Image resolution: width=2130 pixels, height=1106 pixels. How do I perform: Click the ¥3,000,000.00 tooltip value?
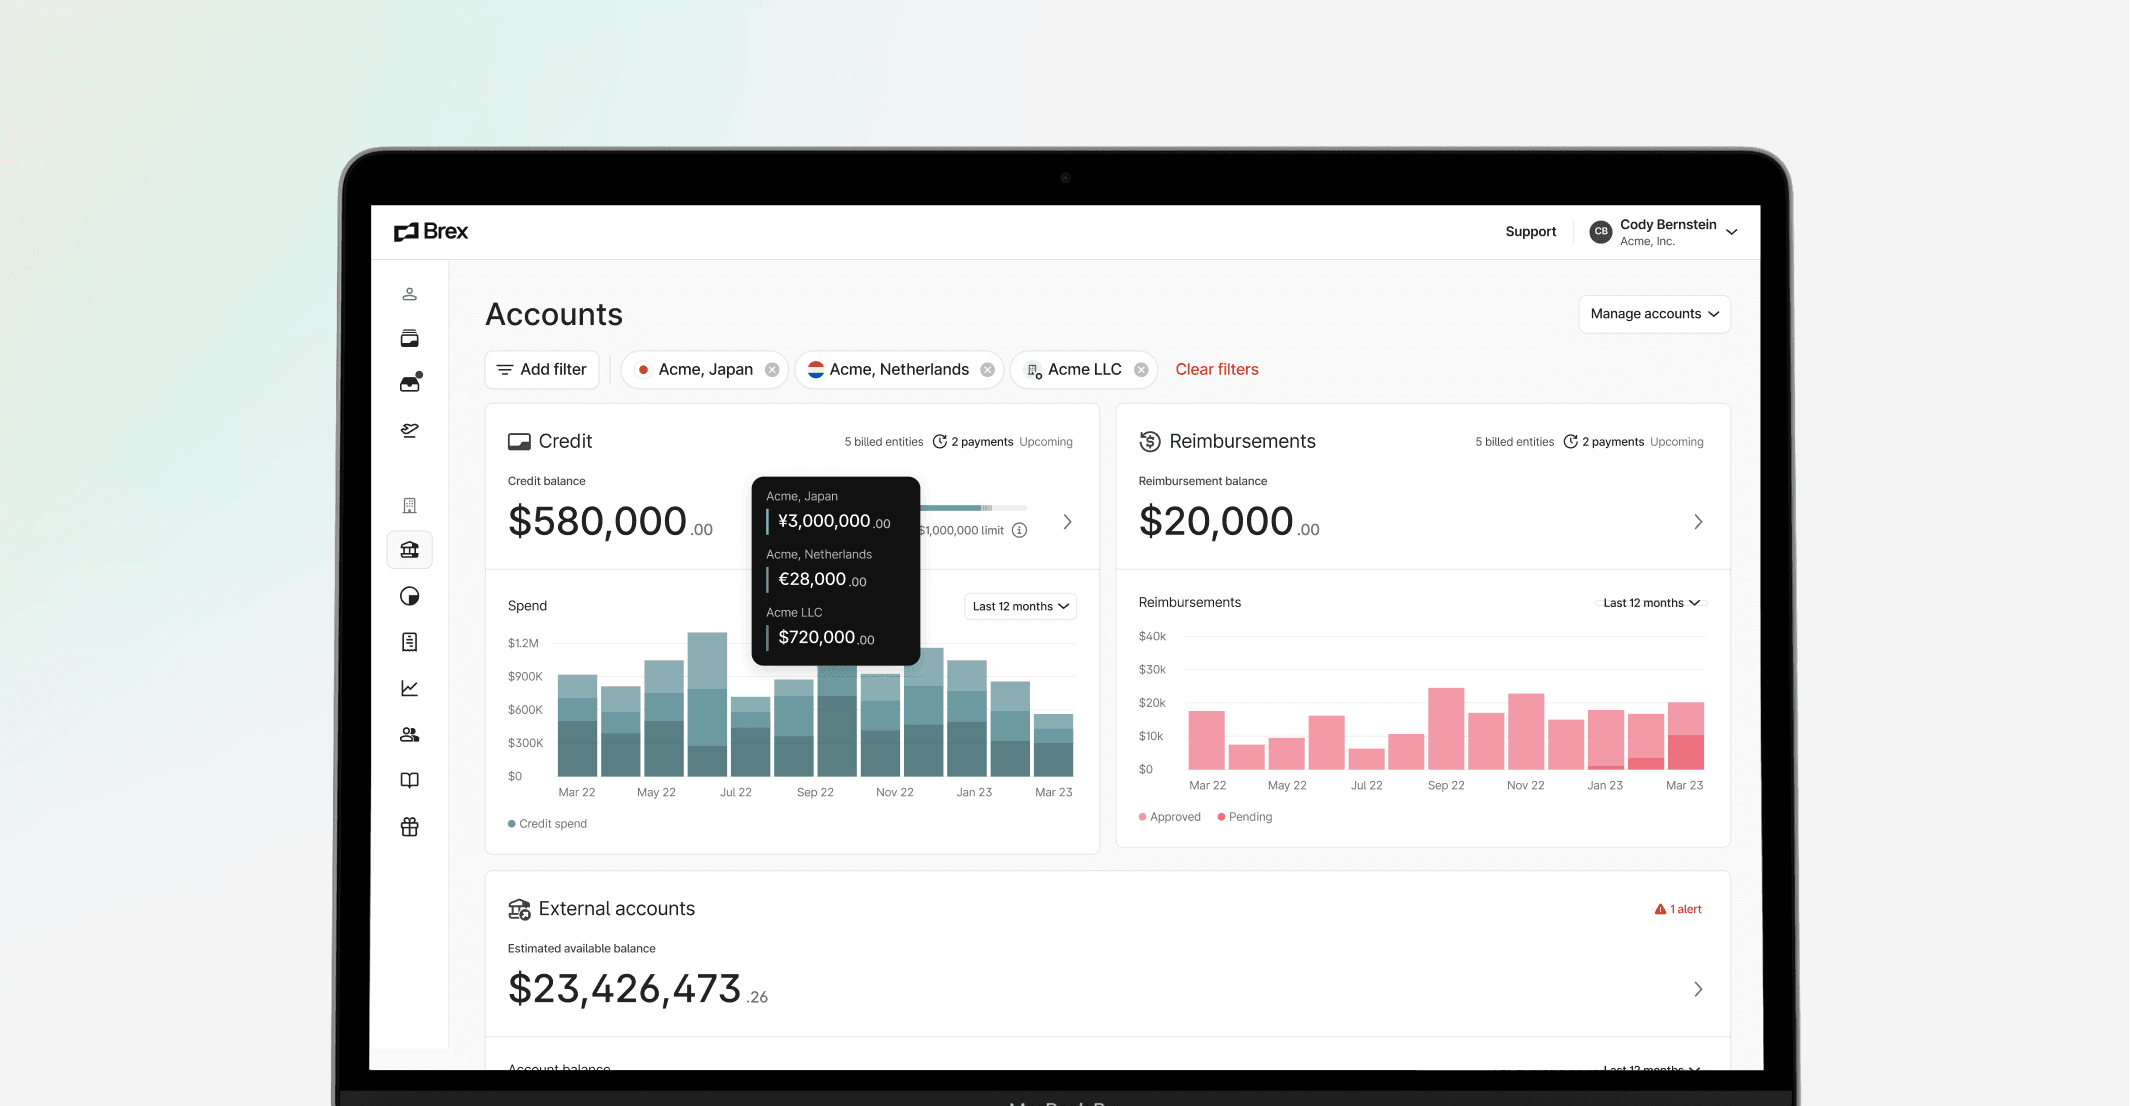834,522
